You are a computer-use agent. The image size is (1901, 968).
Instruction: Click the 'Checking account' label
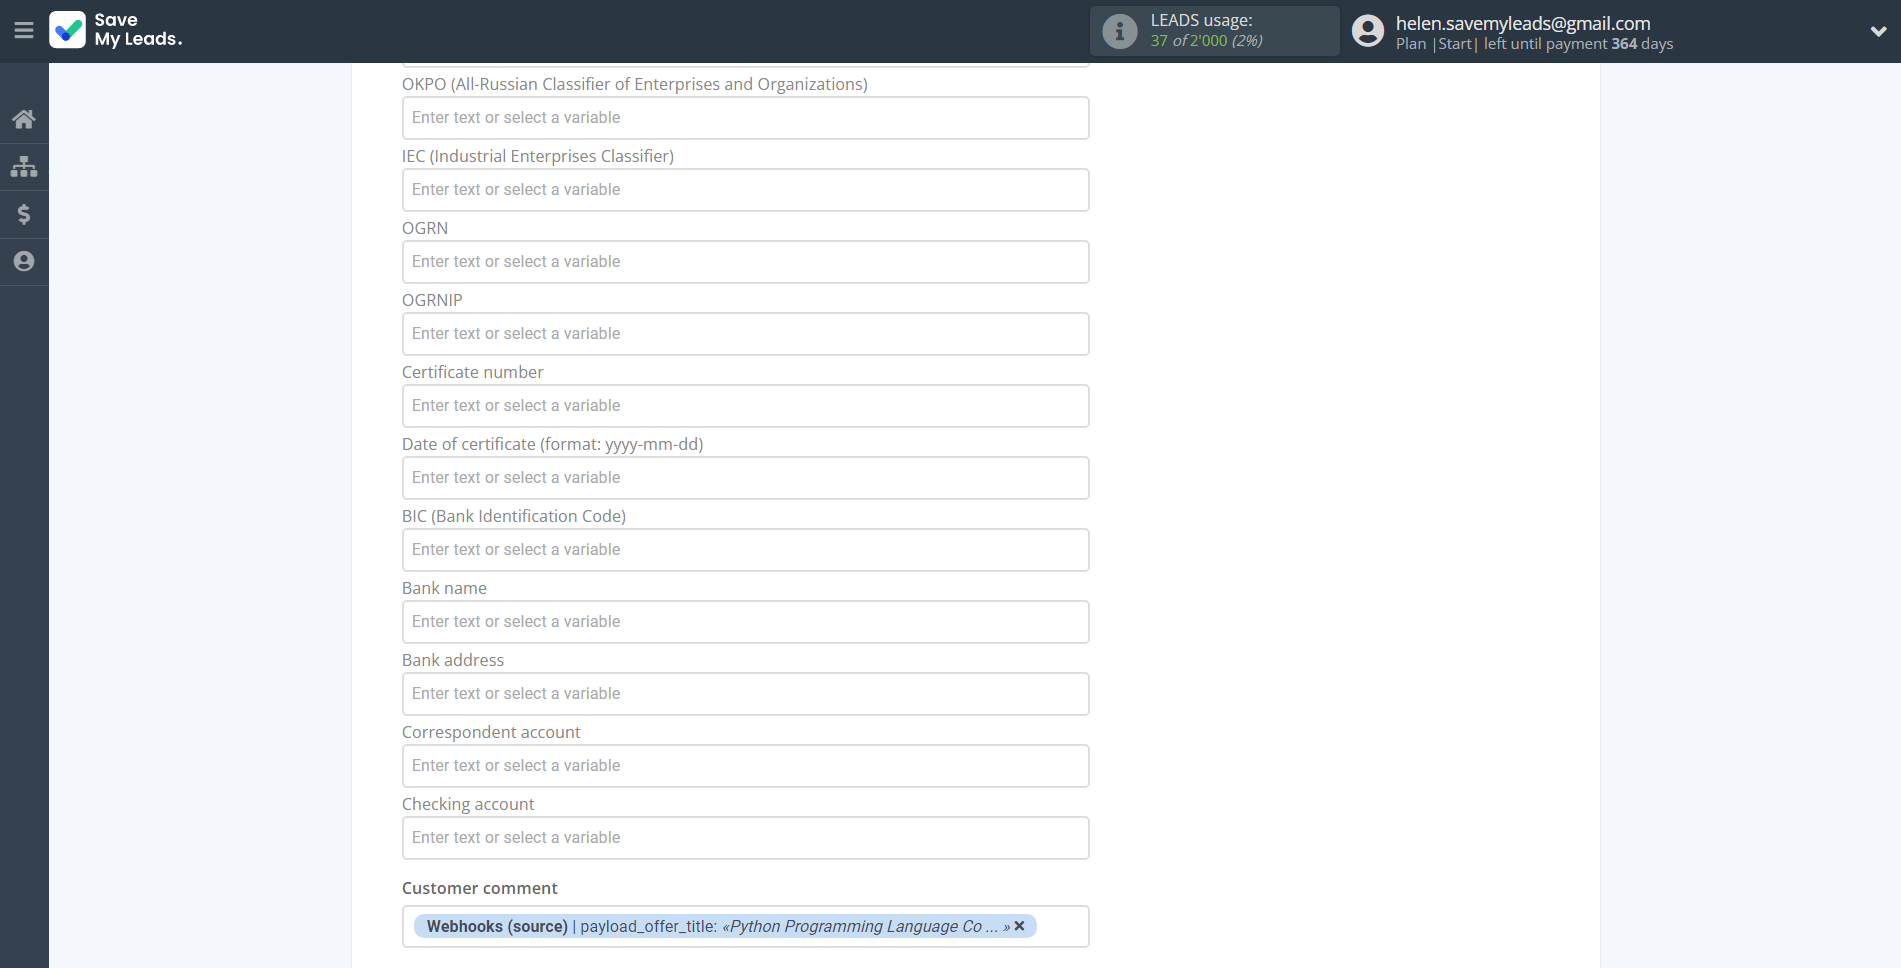468,804
